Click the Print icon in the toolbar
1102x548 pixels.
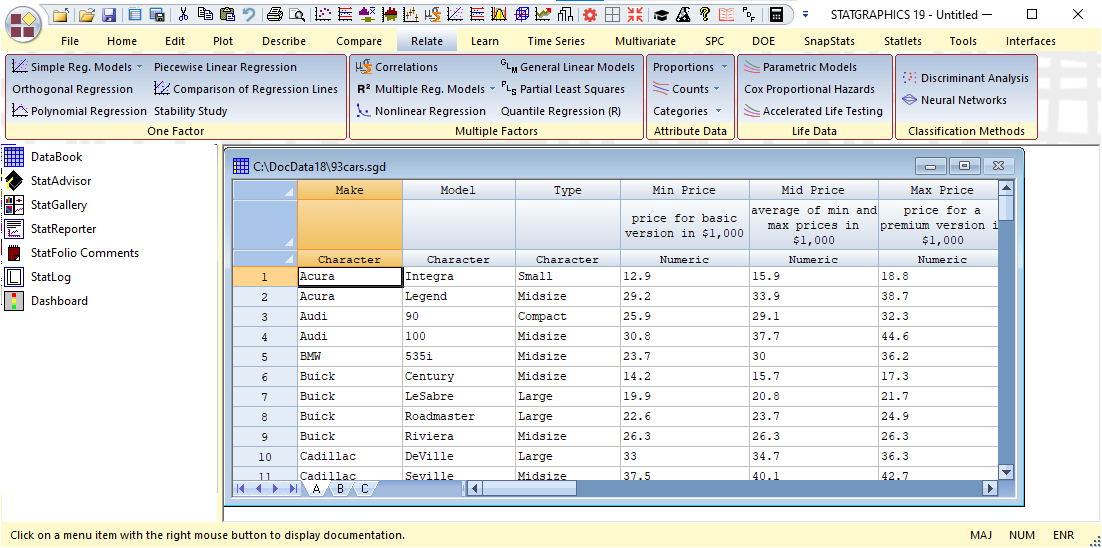pos(274,15)
